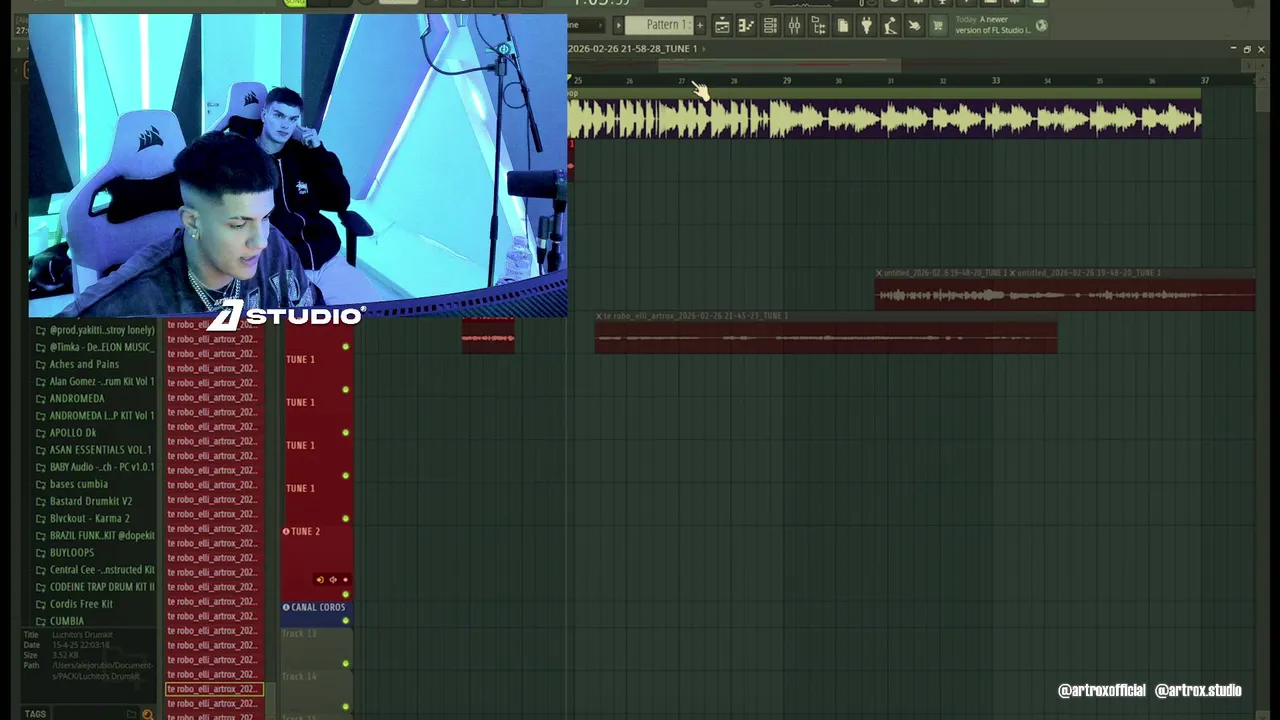The width and height of the screenshot is (1280, 720).
Task: Toggle mute dot on Track 14
Action: 346,707
